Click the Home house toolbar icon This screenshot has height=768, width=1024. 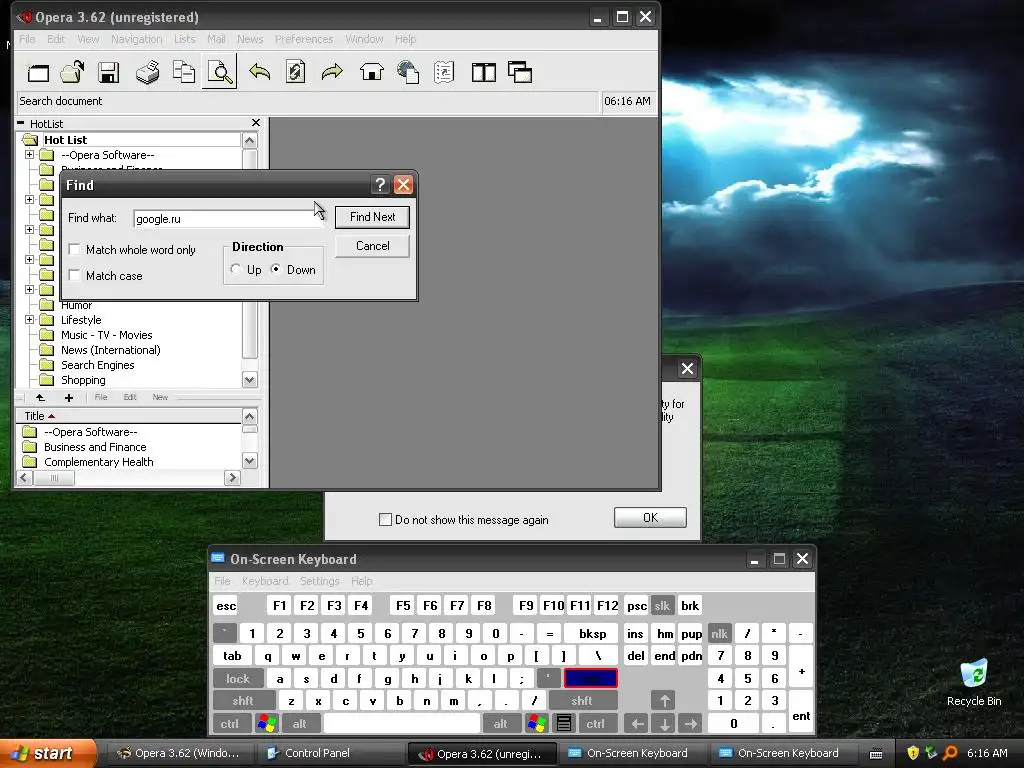click(372, 72)
